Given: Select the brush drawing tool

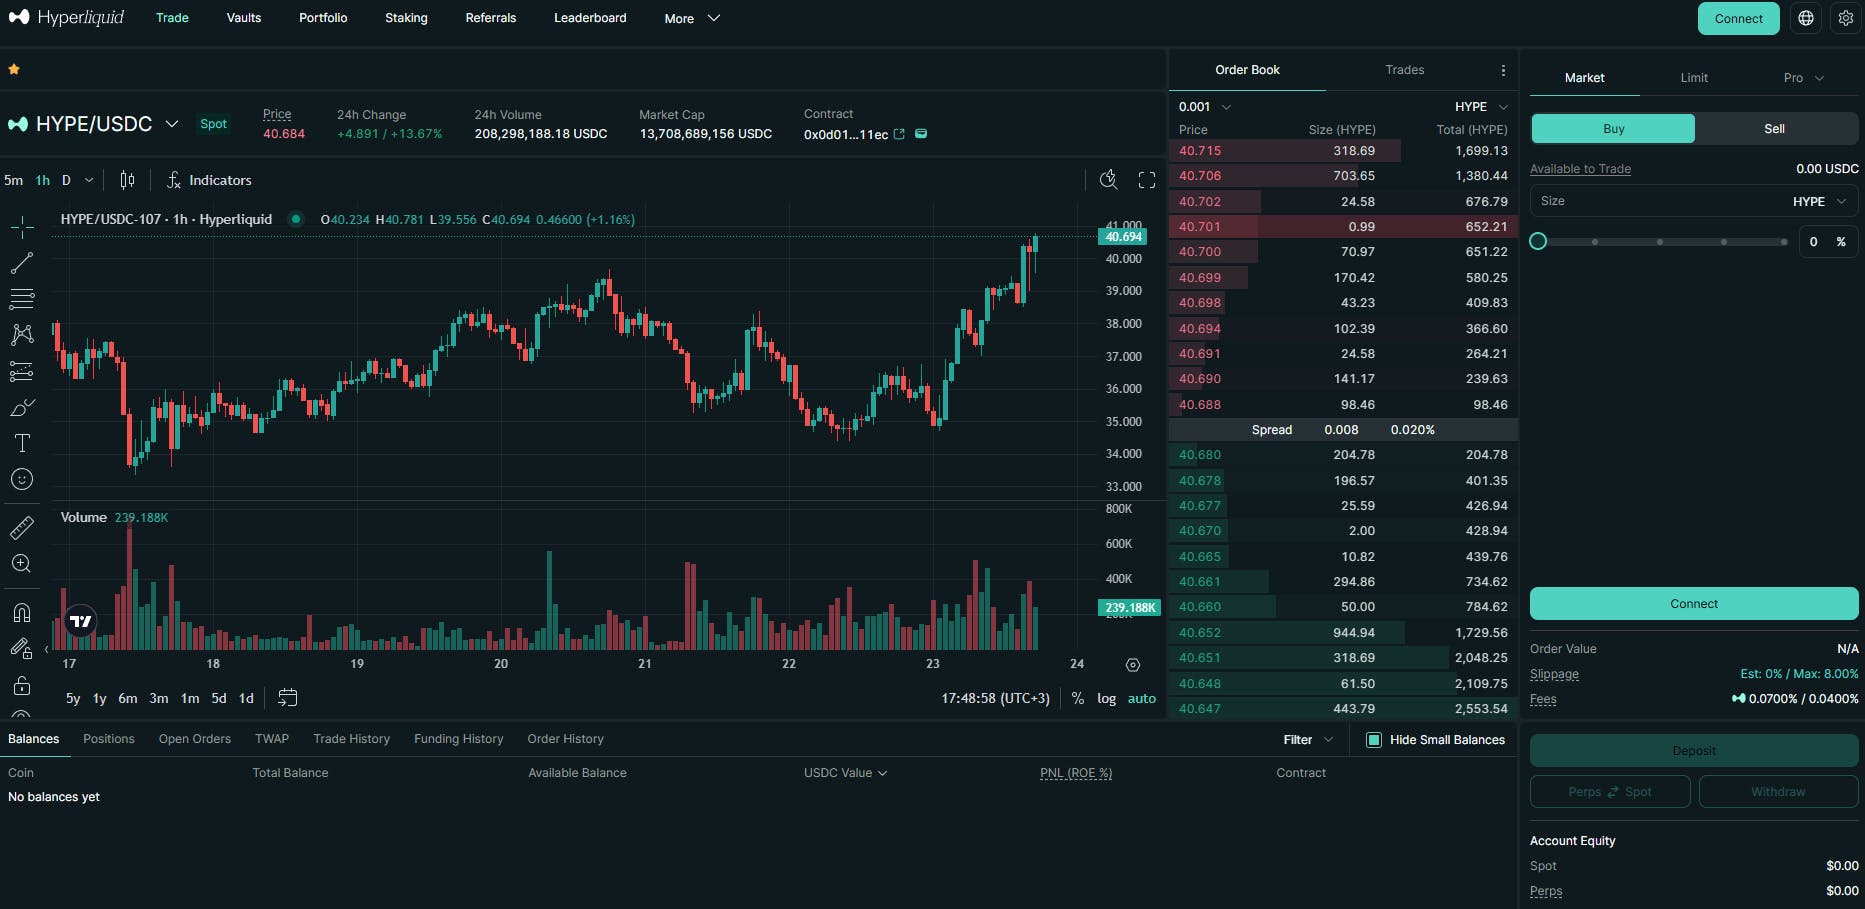Looking at the screenshot, I should tap(22, 407).
